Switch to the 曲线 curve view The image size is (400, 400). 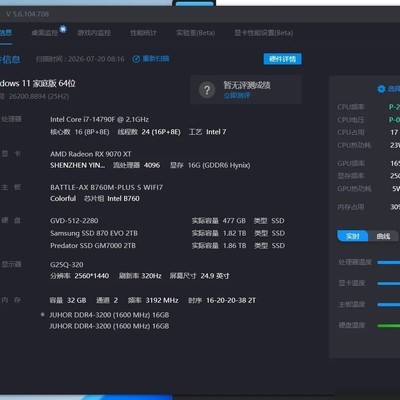coord(383,236)
